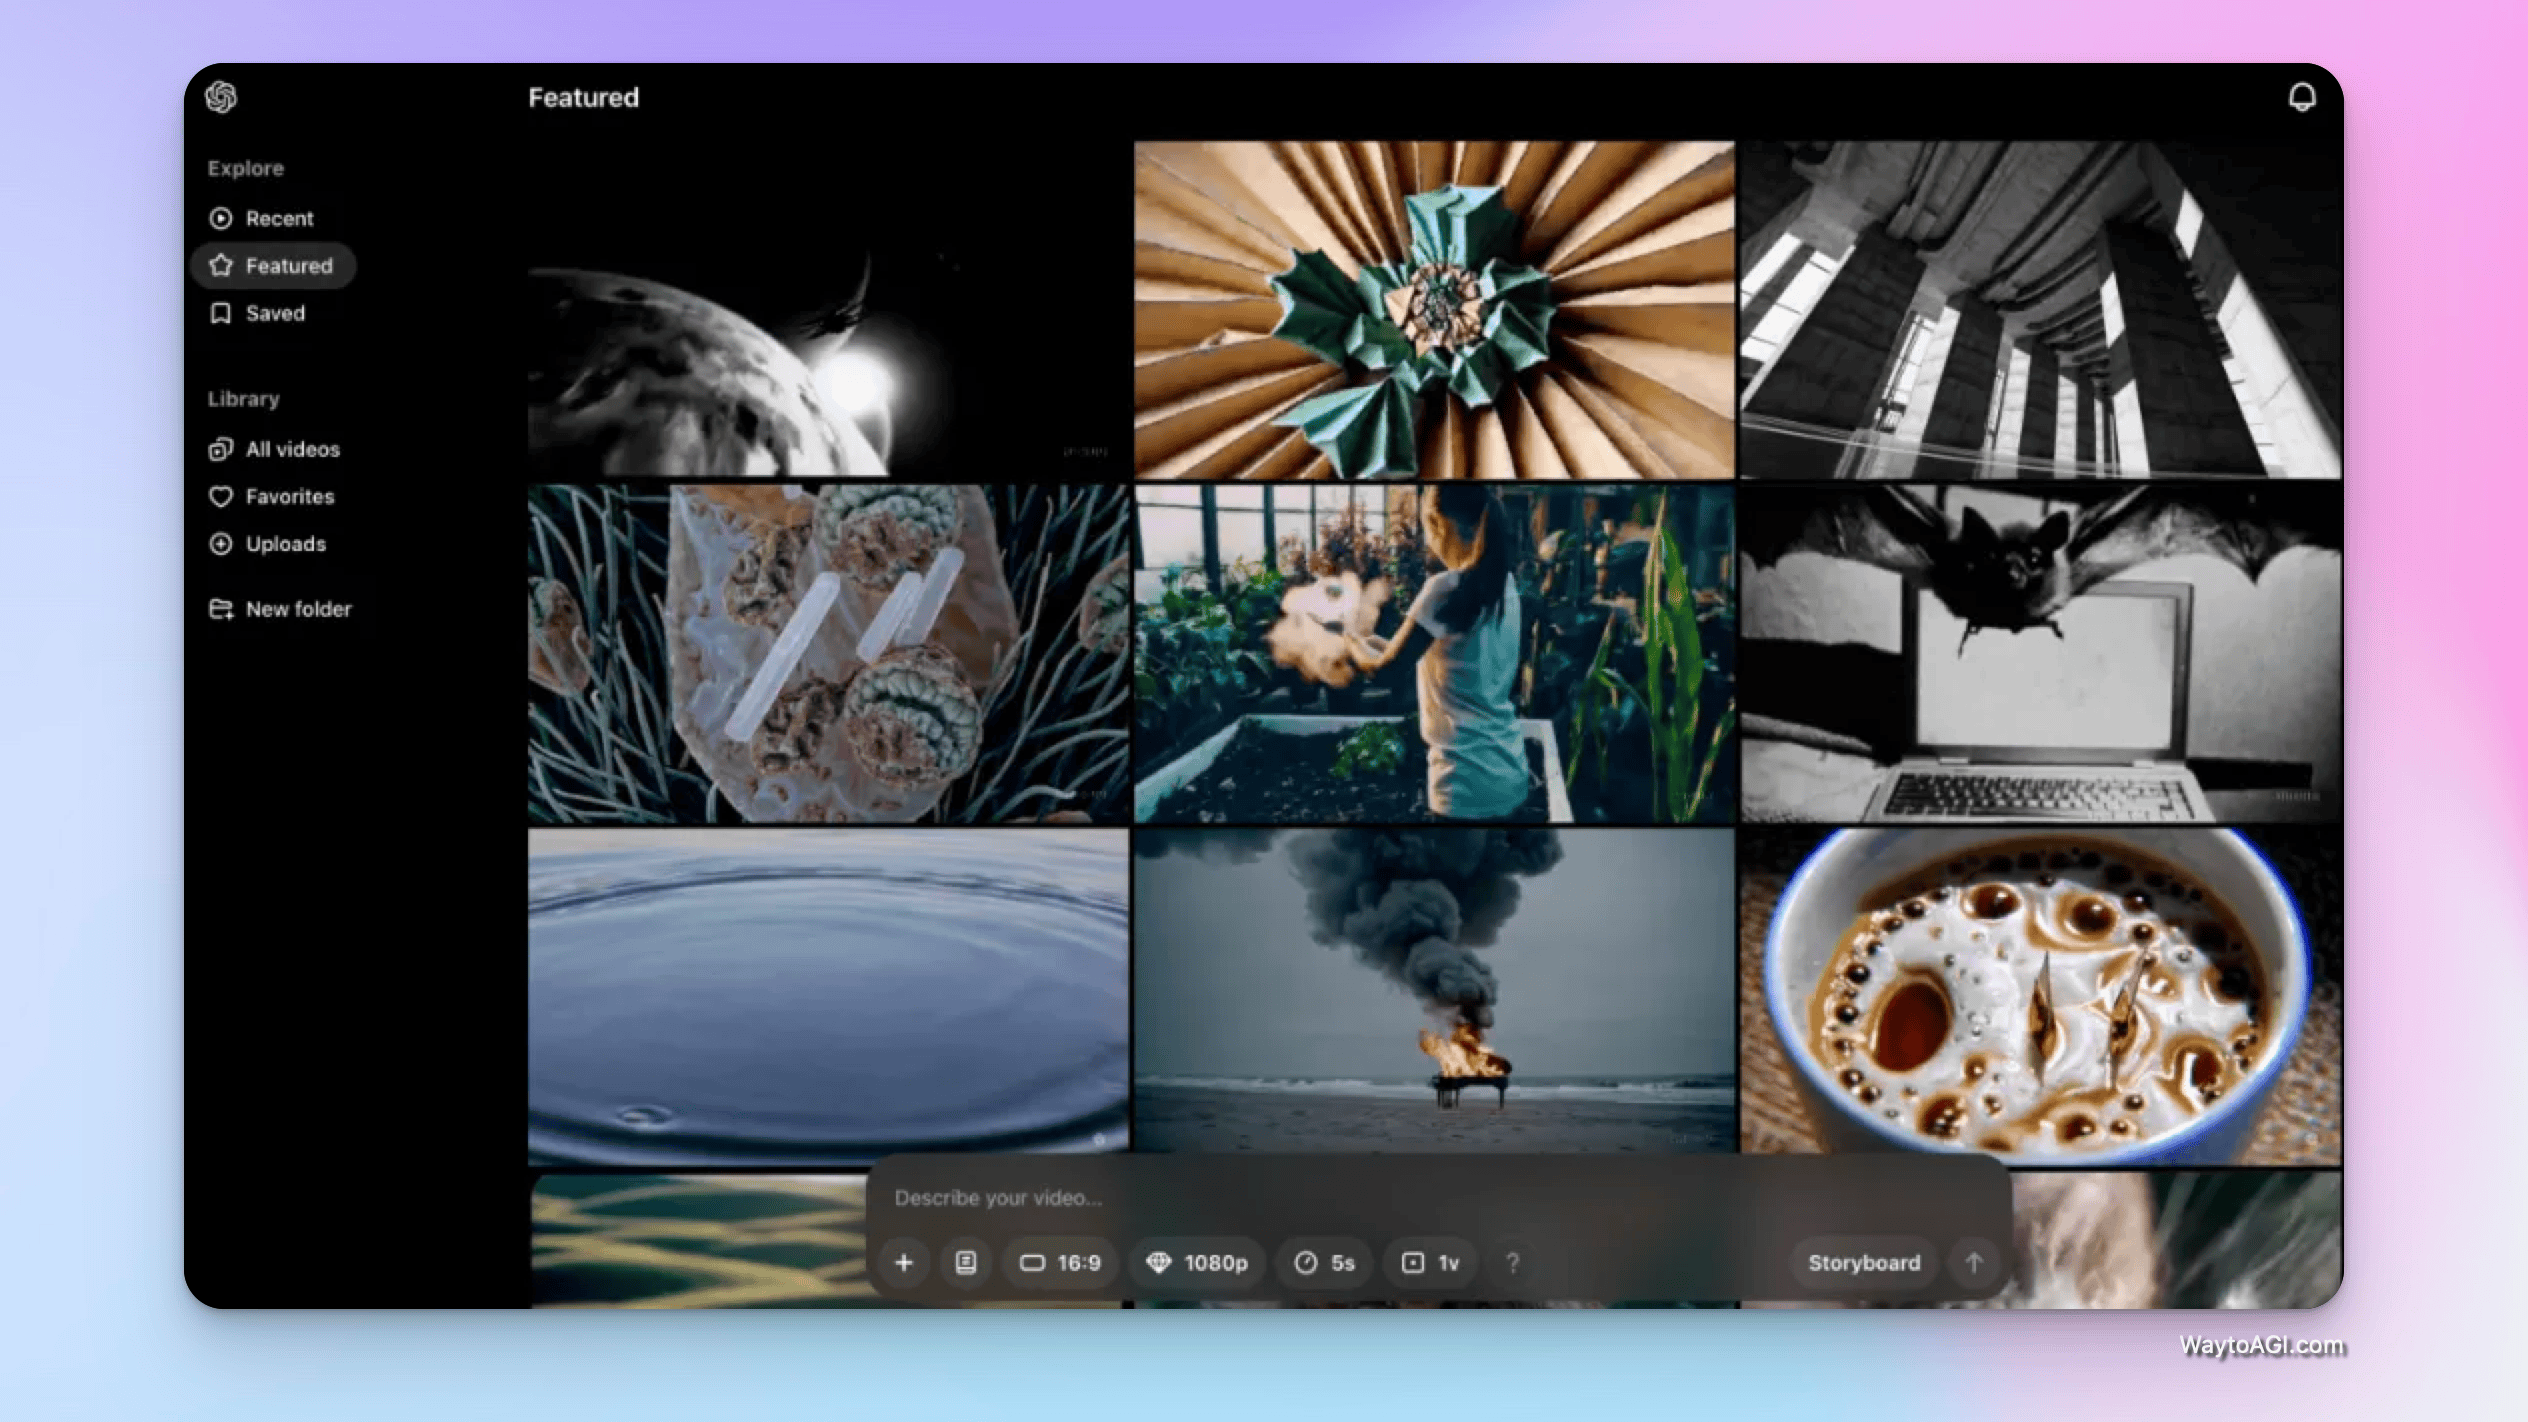Viewport: 2528px width, 1422px height.
Task: Open the 5s duration dropdown
Action: click(x=1325, y=1263)
